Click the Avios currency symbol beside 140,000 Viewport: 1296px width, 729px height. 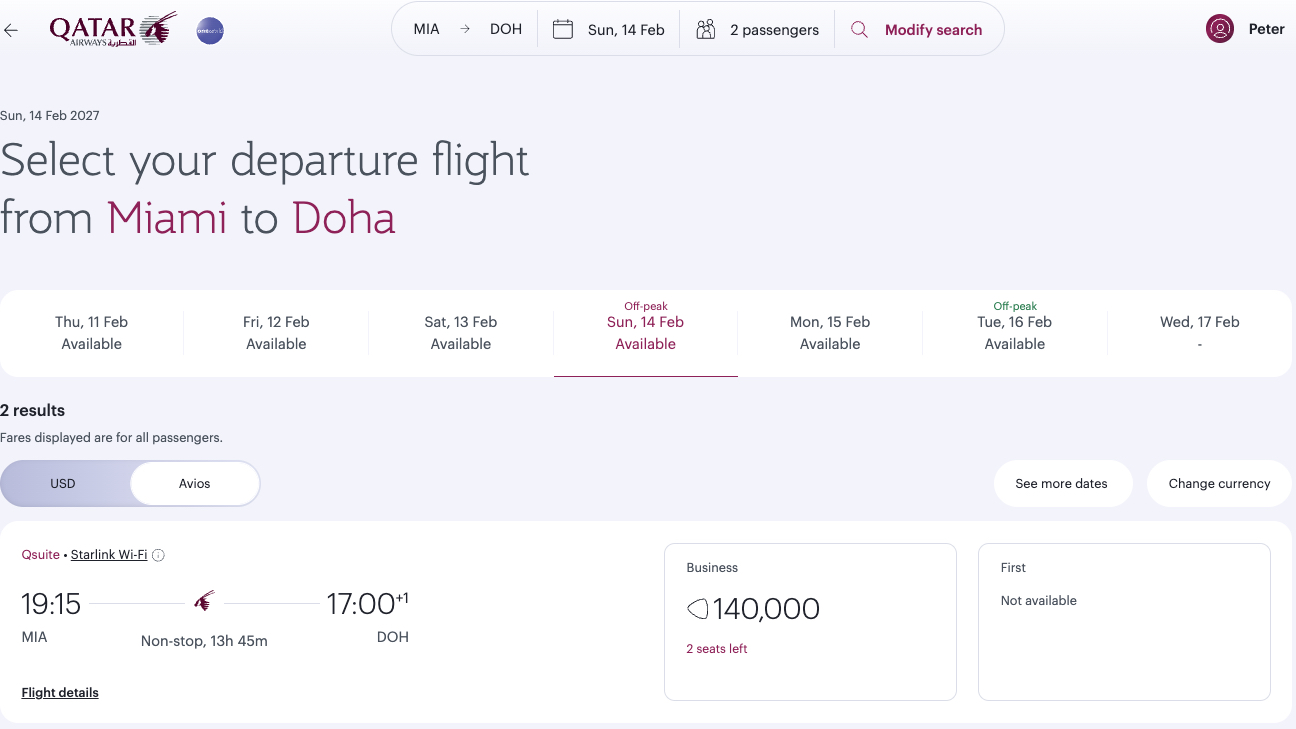point(698,609)
